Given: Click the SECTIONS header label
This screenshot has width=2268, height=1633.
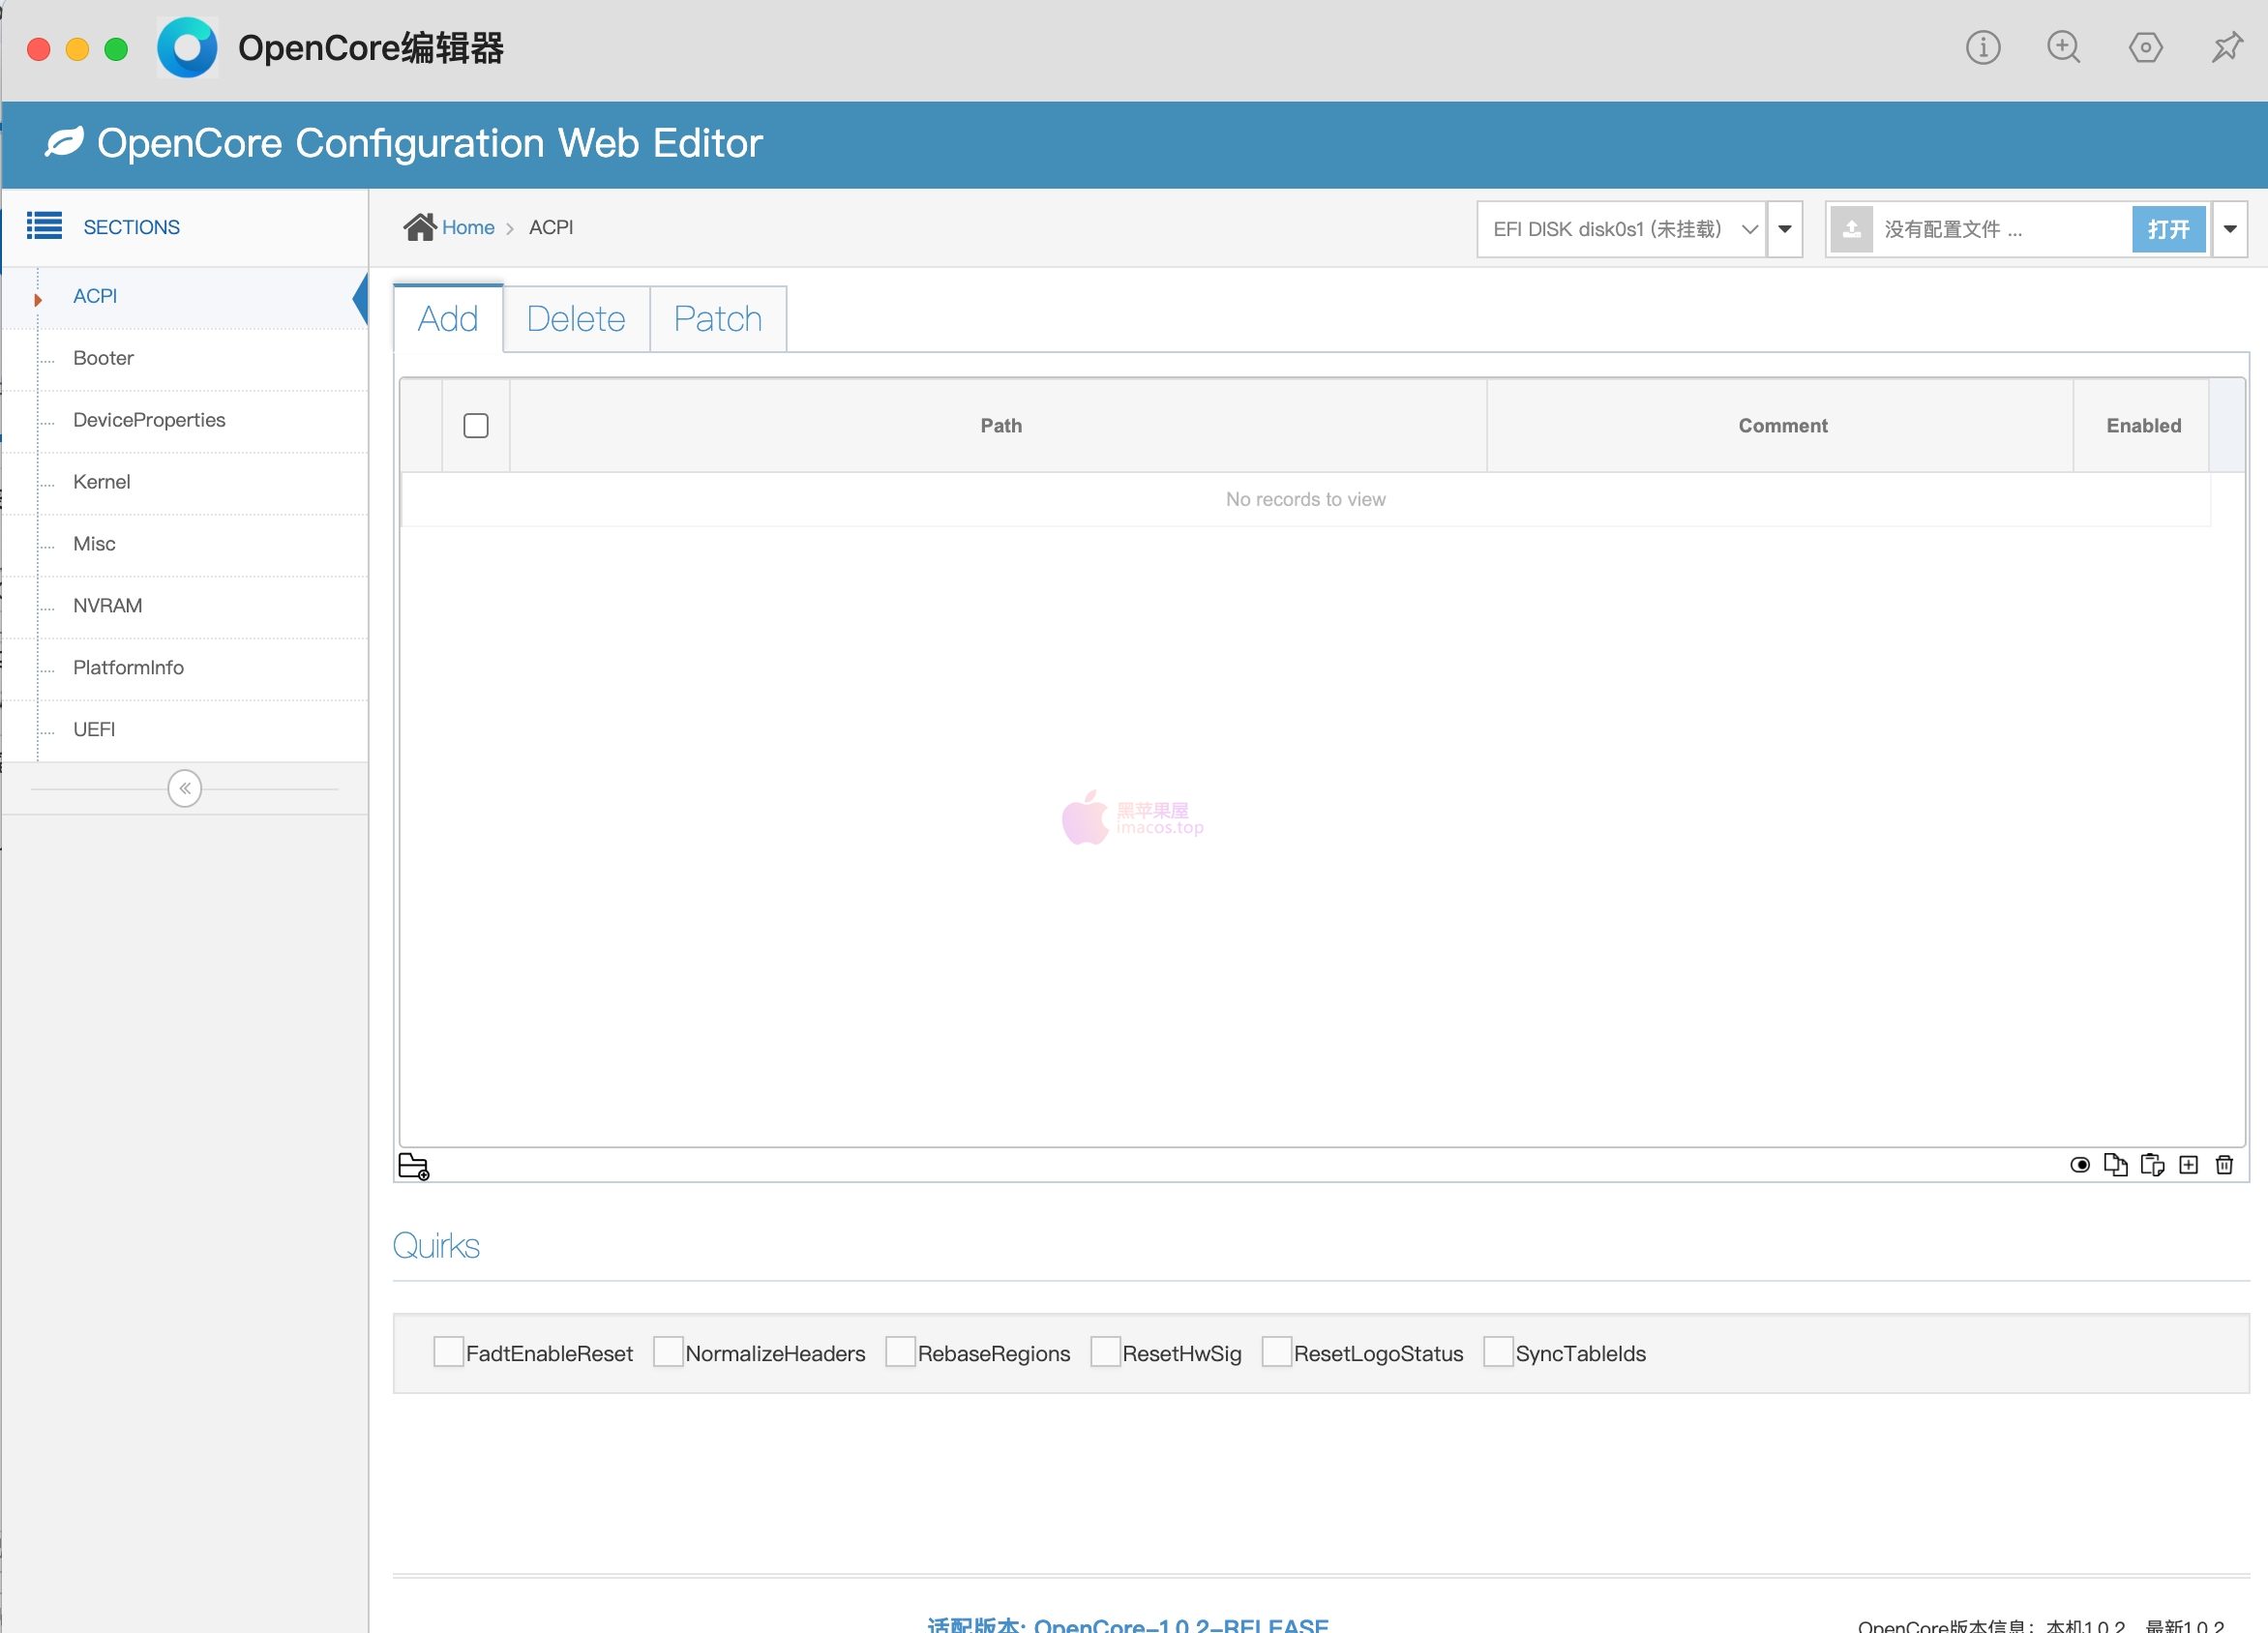Looking at the screenshot, I should coord(131,227).
